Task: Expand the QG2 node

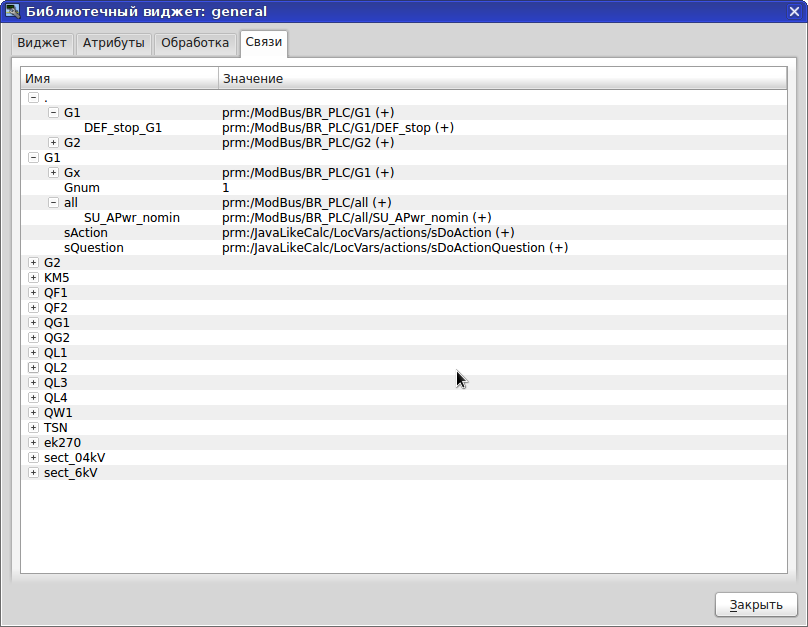Action: [33, 337]
